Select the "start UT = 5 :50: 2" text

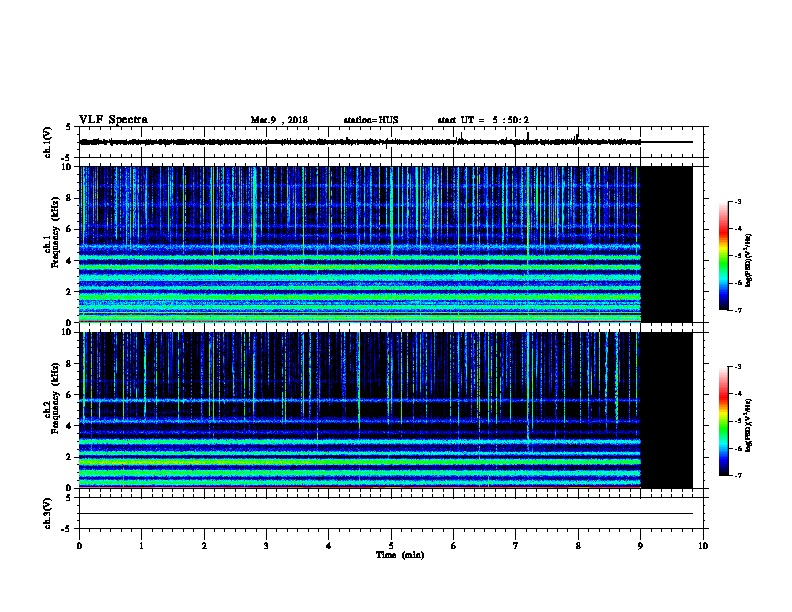click(483, 120)
